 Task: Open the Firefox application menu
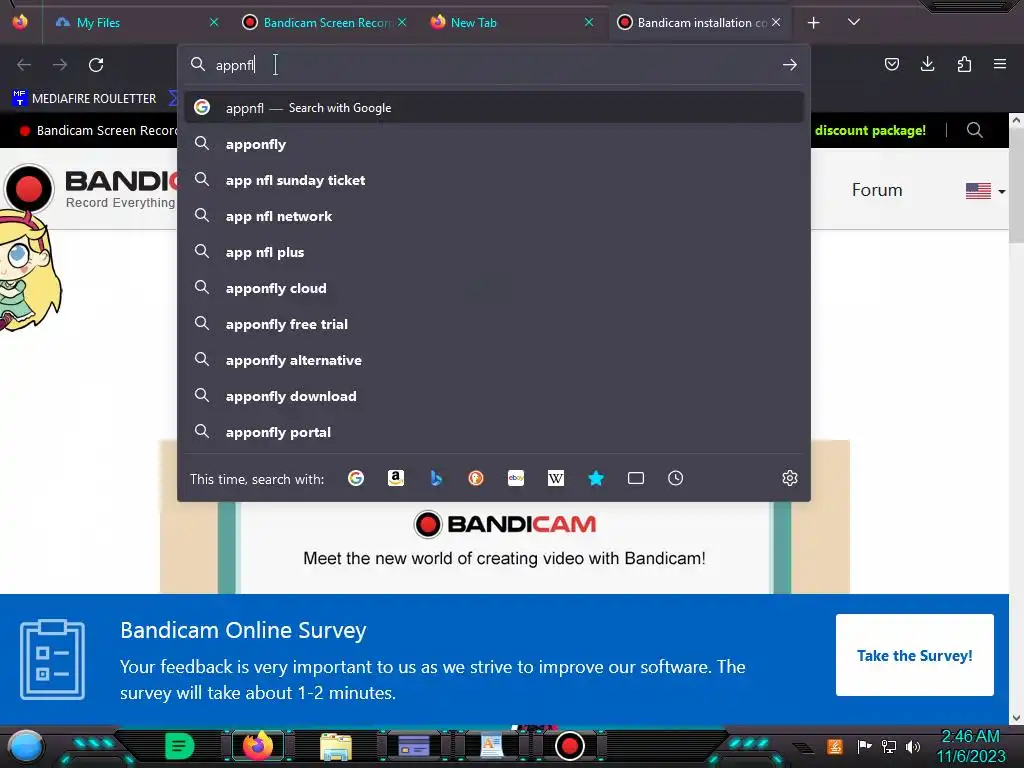tap(1000, 64)
